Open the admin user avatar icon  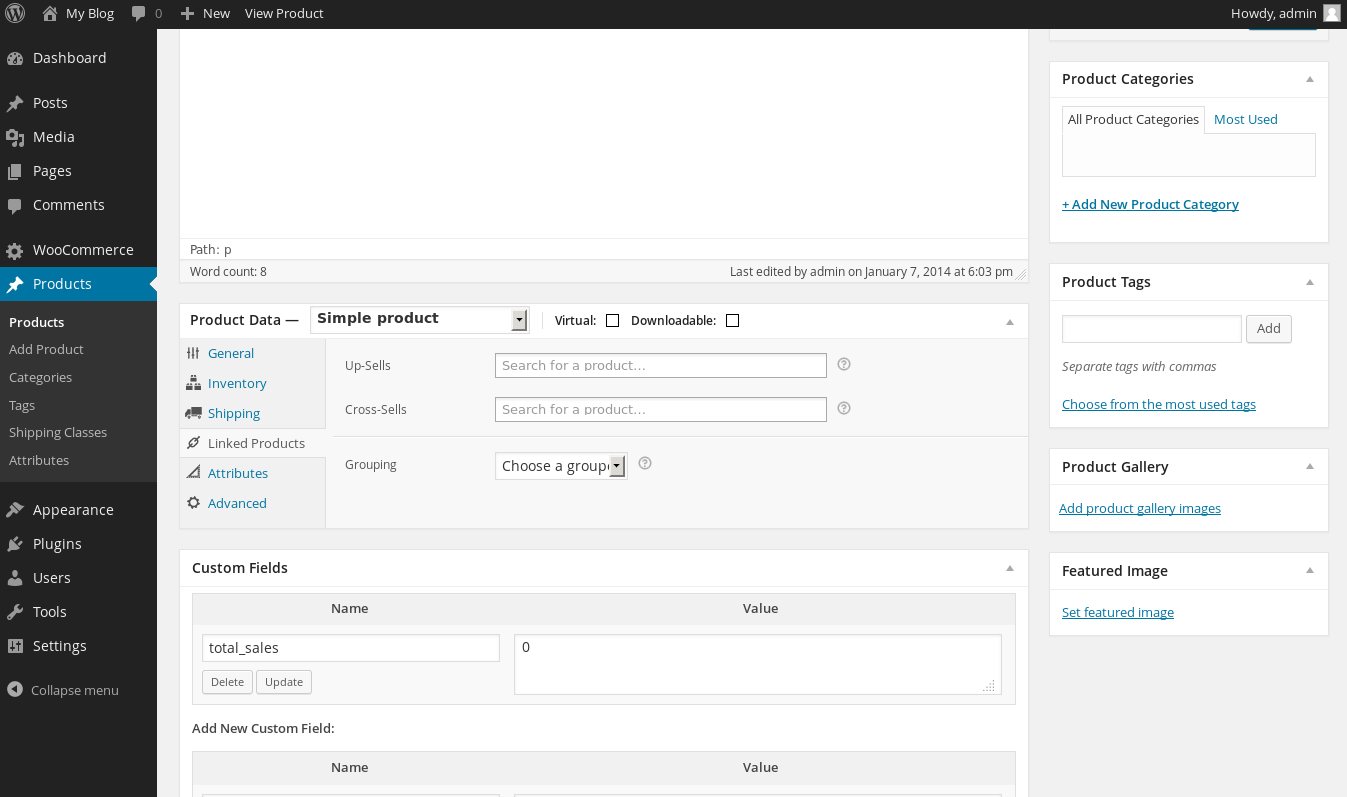(1331, 13)
